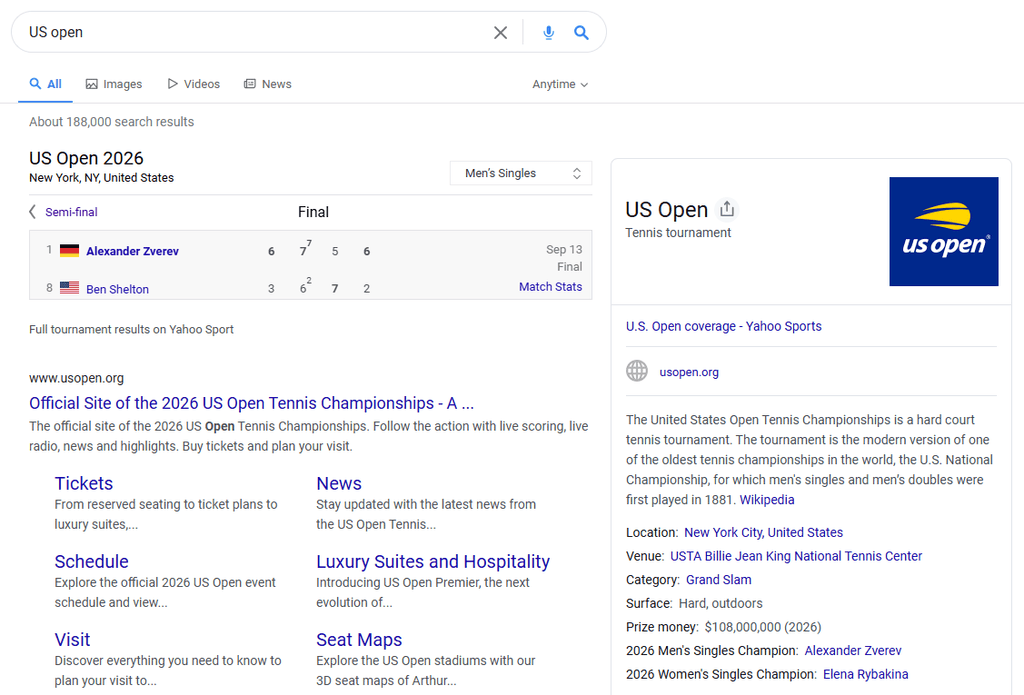
Task: Click the US Open logo image
Action: pyautogui.click(x=944, y=231)
